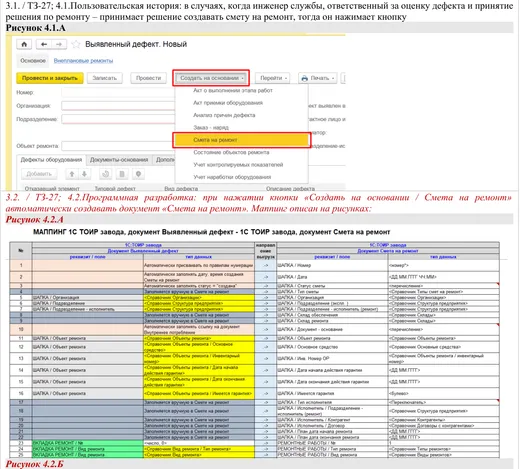Go back with the left arrow button

point(44,44)
